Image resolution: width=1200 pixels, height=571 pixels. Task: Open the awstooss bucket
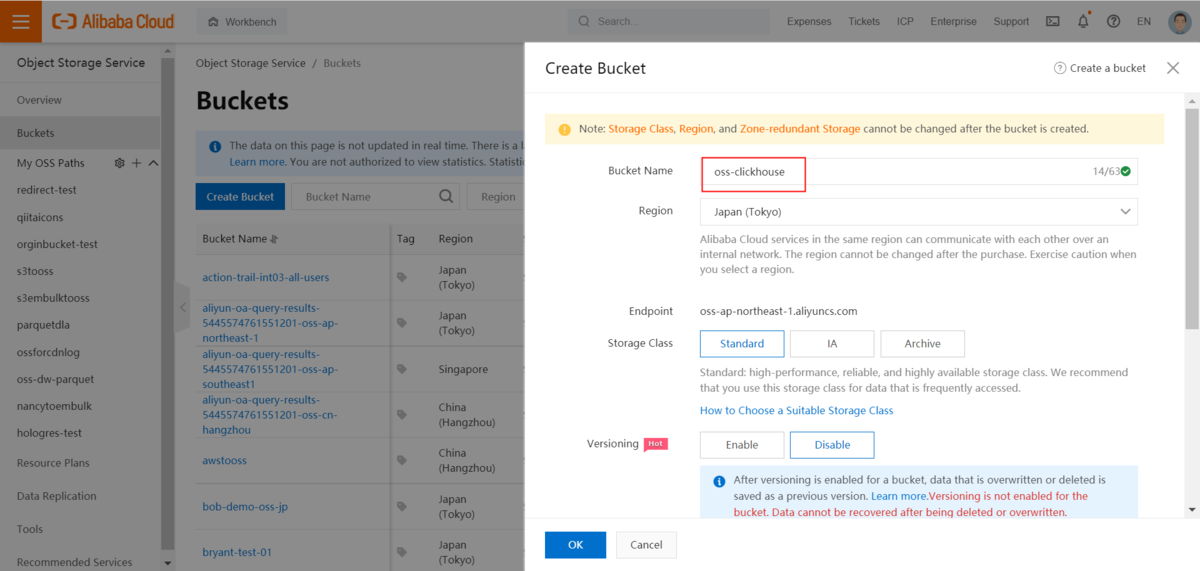224,461
